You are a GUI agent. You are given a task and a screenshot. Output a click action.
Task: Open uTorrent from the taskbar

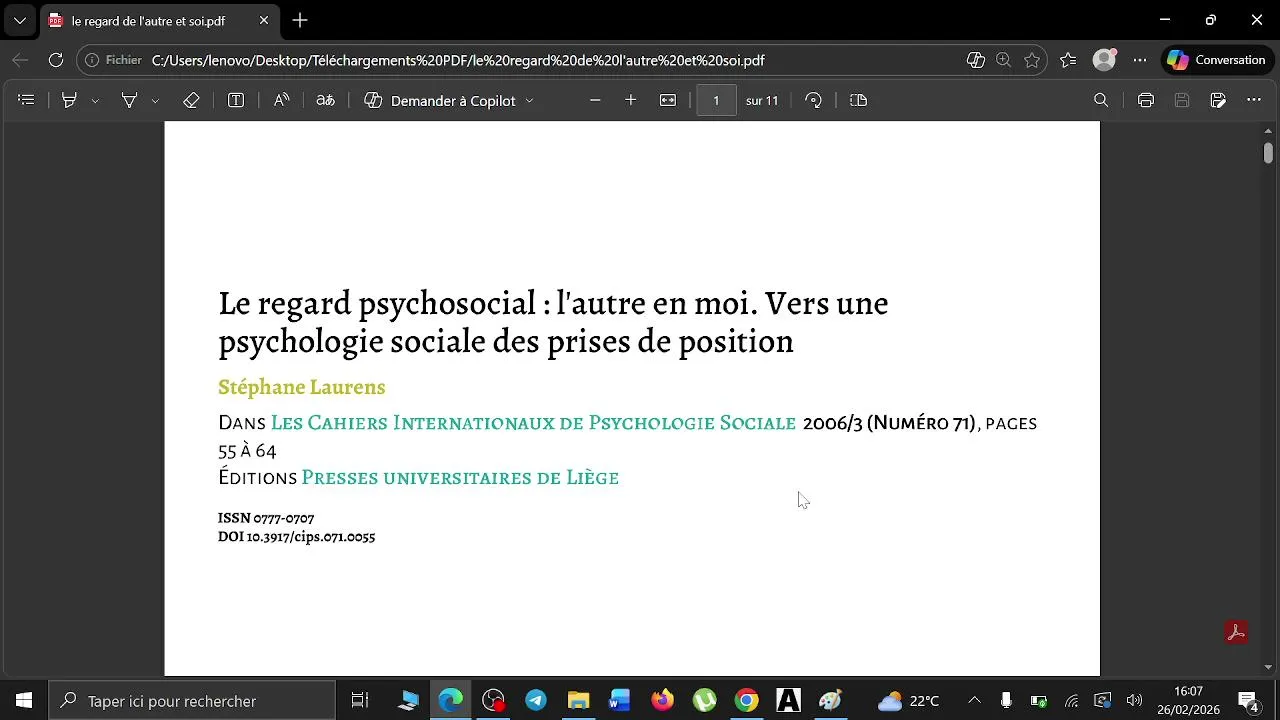click(704, 700)
